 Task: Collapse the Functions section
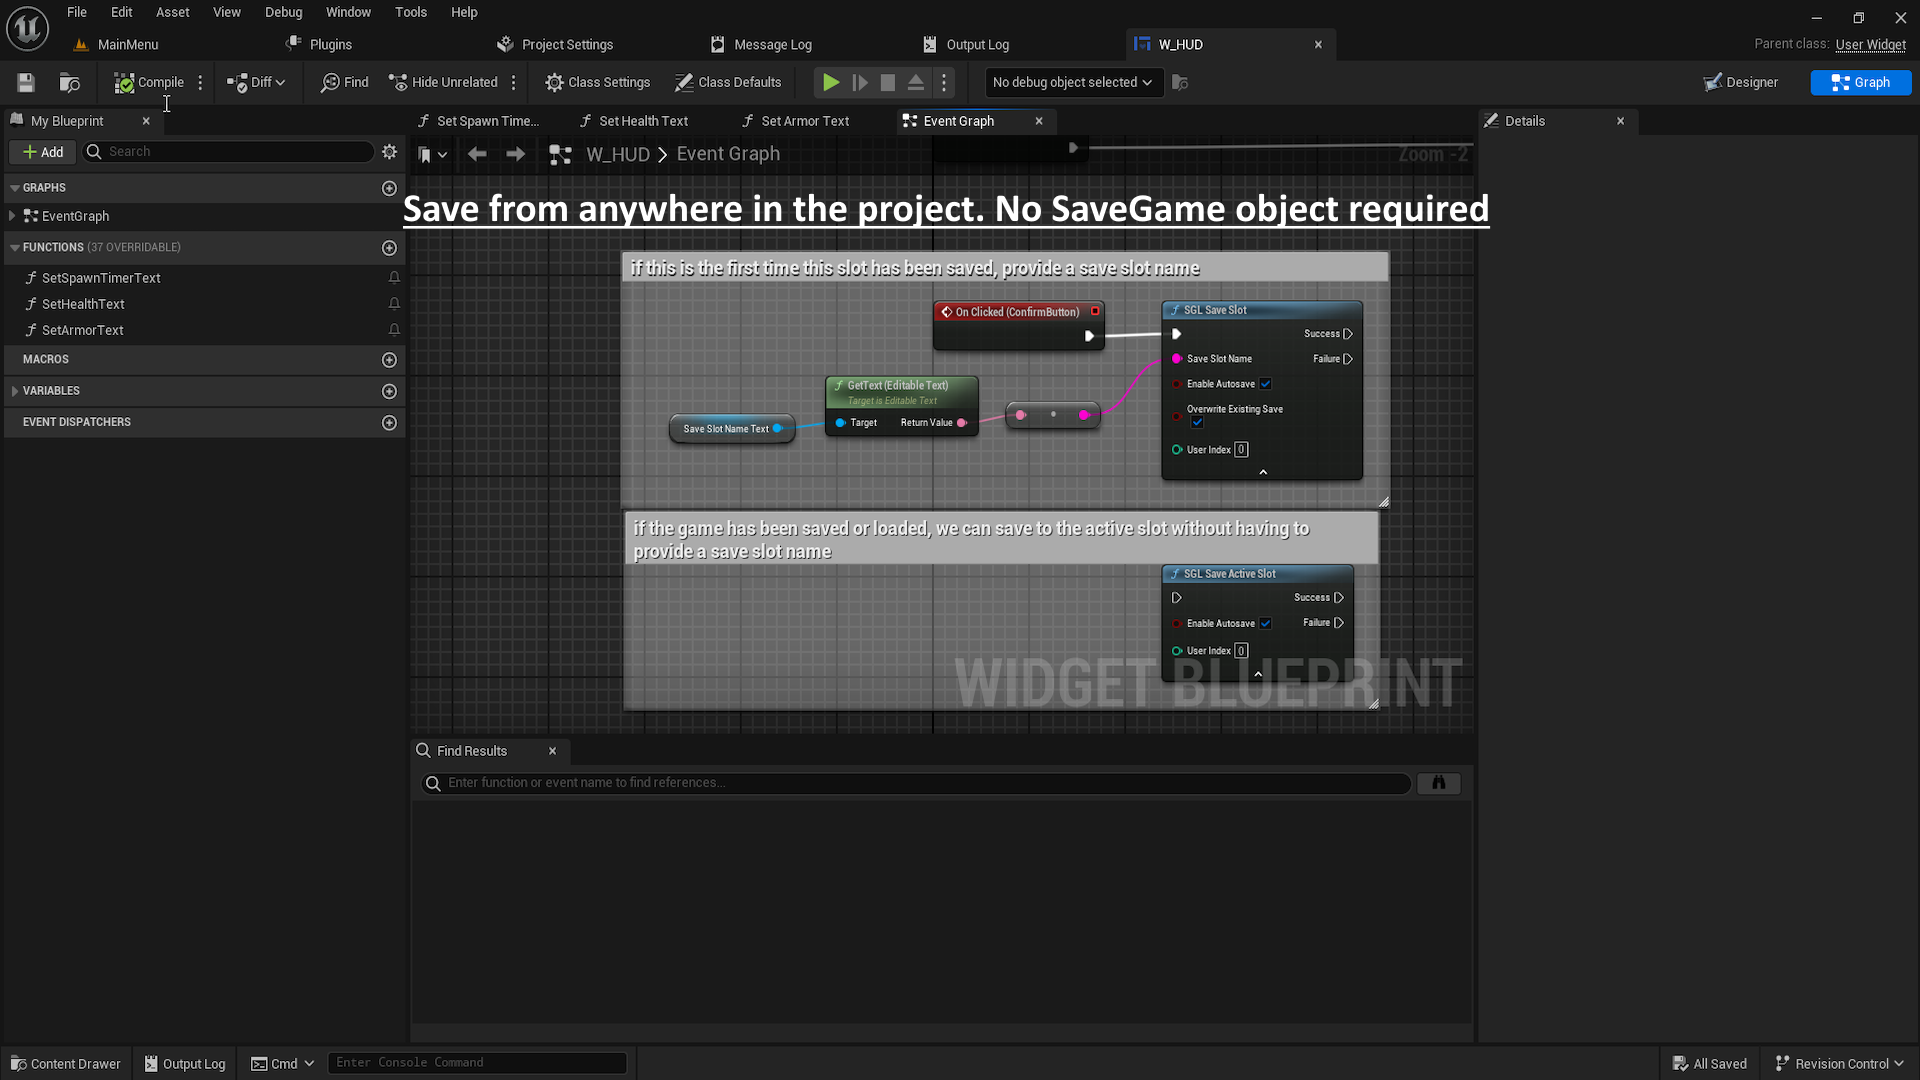coord(15,248)
